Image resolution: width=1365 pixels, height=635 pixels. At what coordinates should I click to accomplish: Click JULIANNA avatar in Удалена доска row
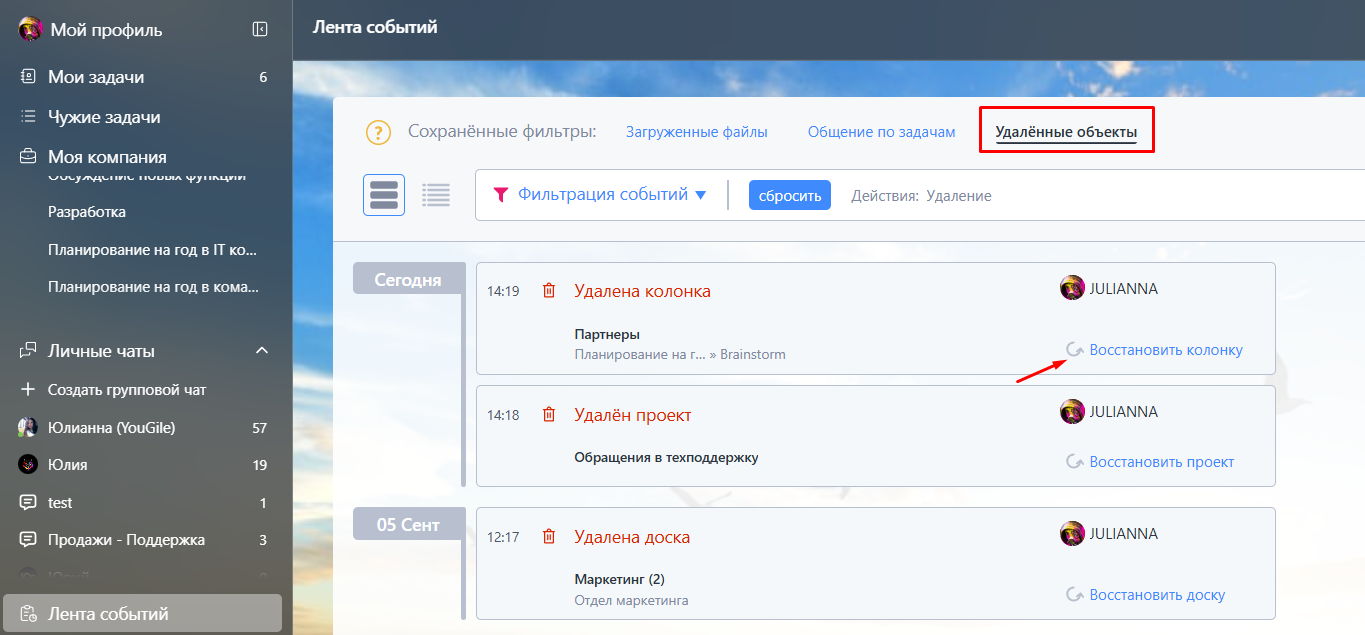[x=1072, y=534]
